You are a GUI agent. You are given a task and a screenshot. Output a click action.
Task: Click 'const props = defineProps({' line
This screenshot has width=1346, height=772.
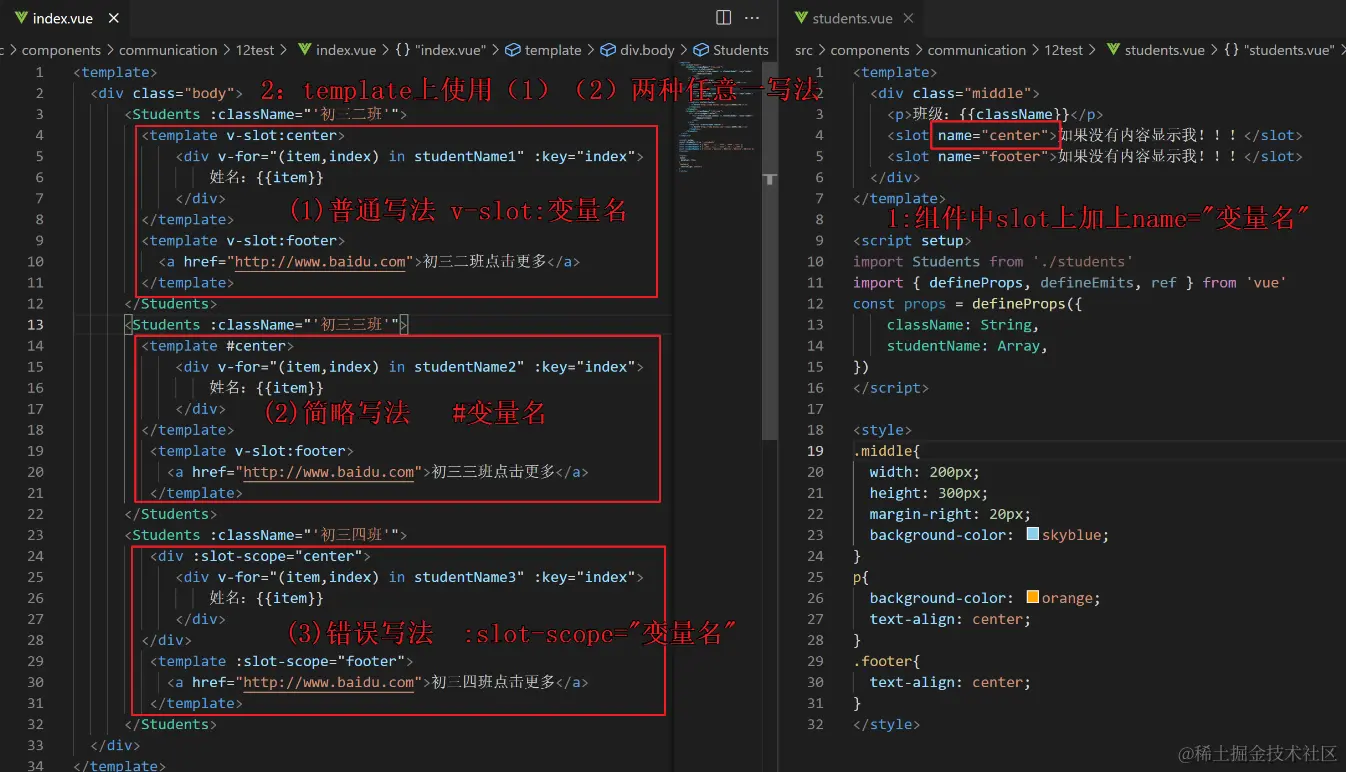[968, 304]
